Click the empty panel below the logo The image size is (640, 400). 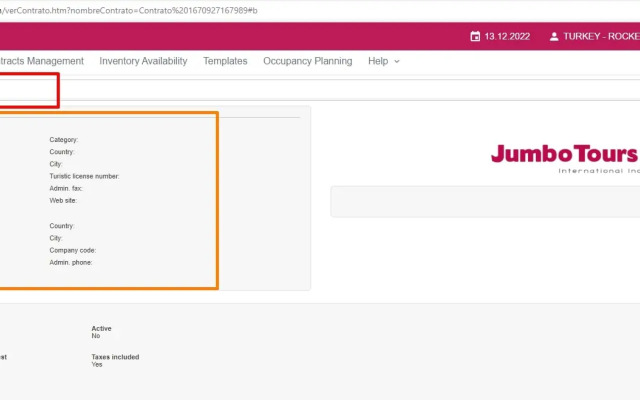pyautogui.click(x=485, y=201)
